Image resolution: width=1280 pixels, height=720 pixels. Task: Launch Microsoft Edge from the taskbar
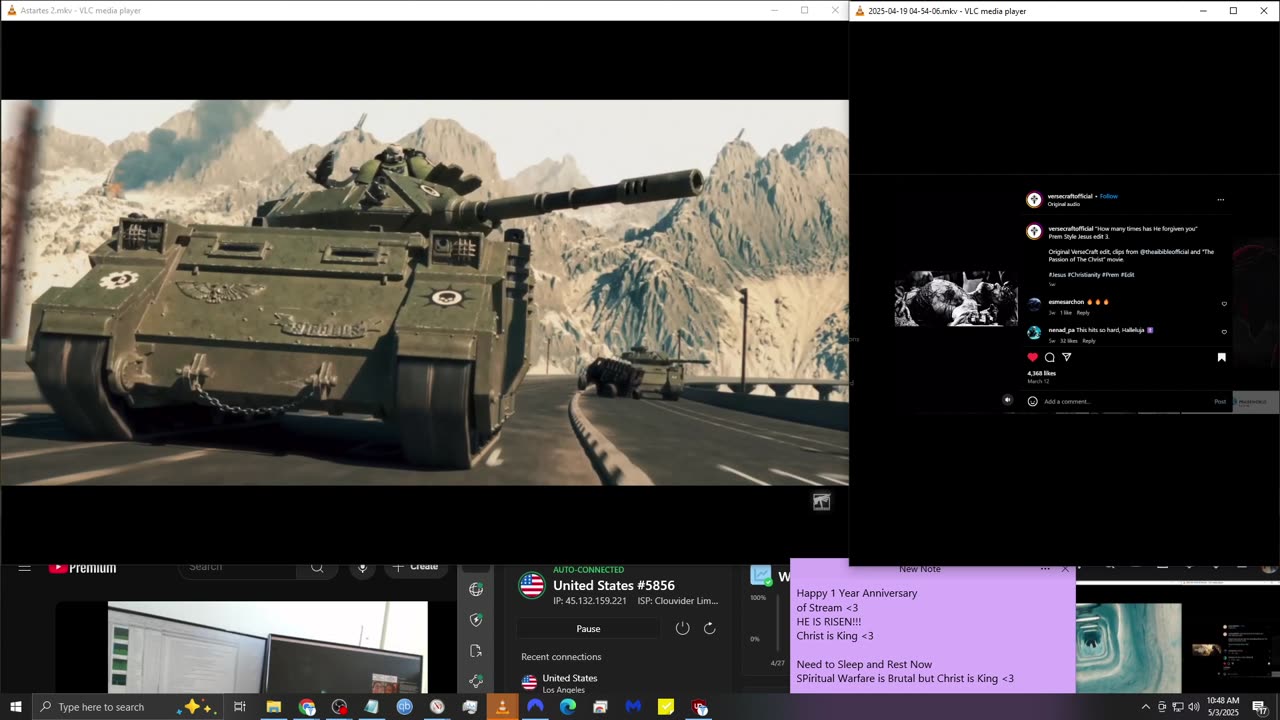click(568, 707)
